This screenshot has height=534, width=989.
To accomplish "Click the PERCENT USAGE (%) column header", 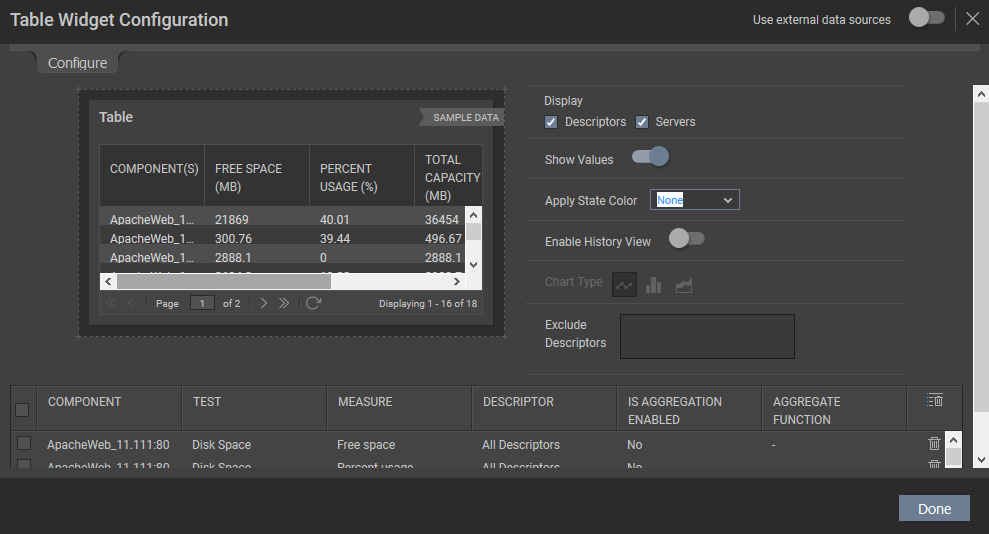I will point(361,175).
